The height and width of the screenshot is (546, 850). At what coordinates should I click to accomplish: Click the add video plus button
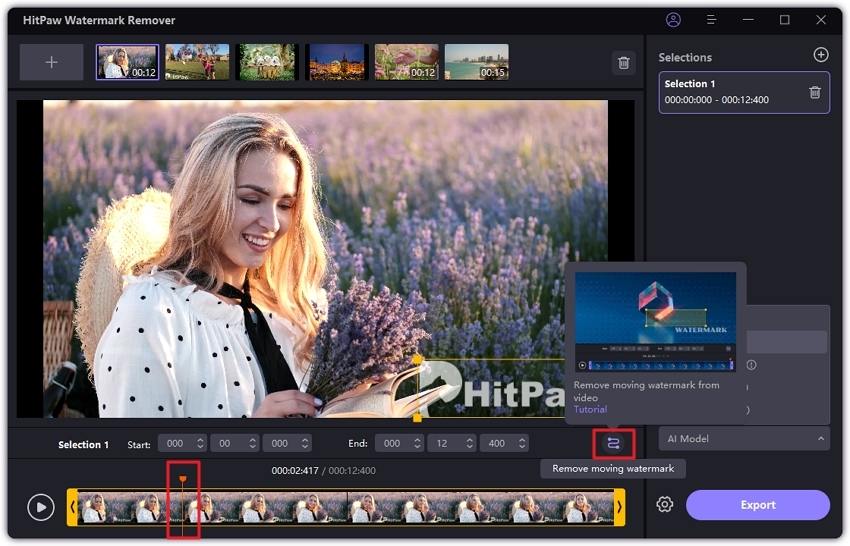tap(52, 62)
